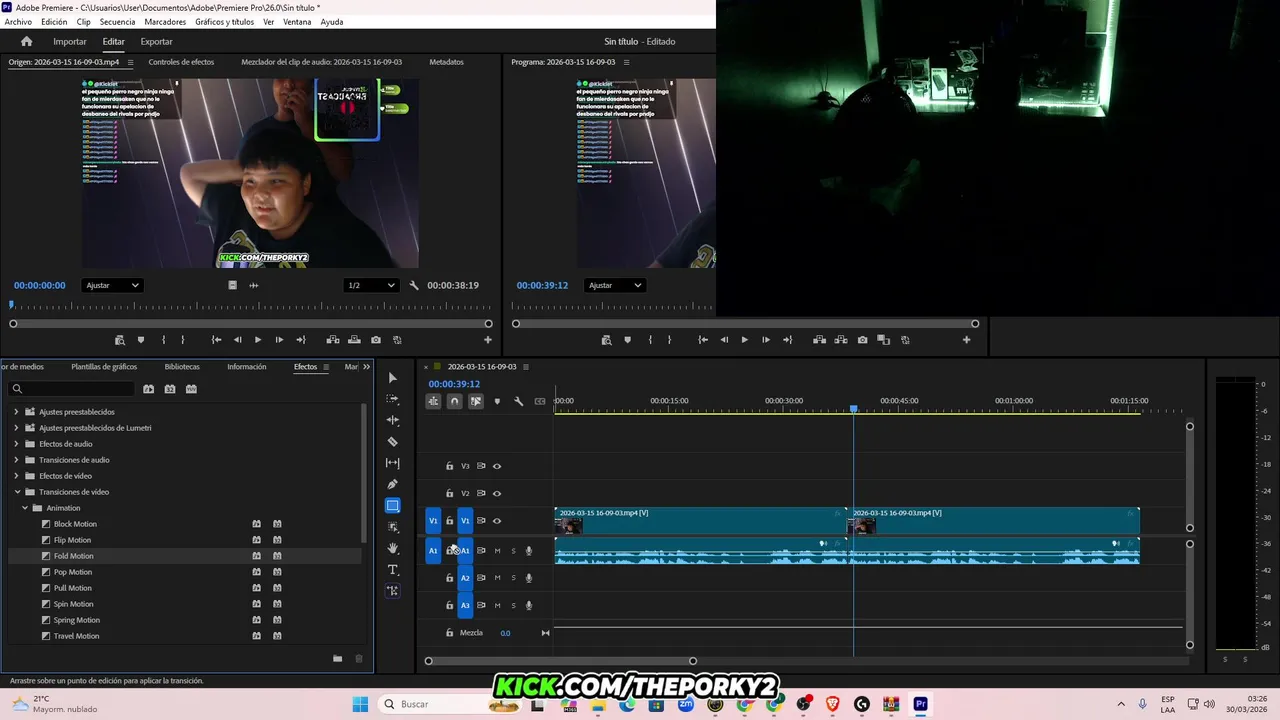Select the Type tool
1280x720 pixels.
[x=392, y=570]
